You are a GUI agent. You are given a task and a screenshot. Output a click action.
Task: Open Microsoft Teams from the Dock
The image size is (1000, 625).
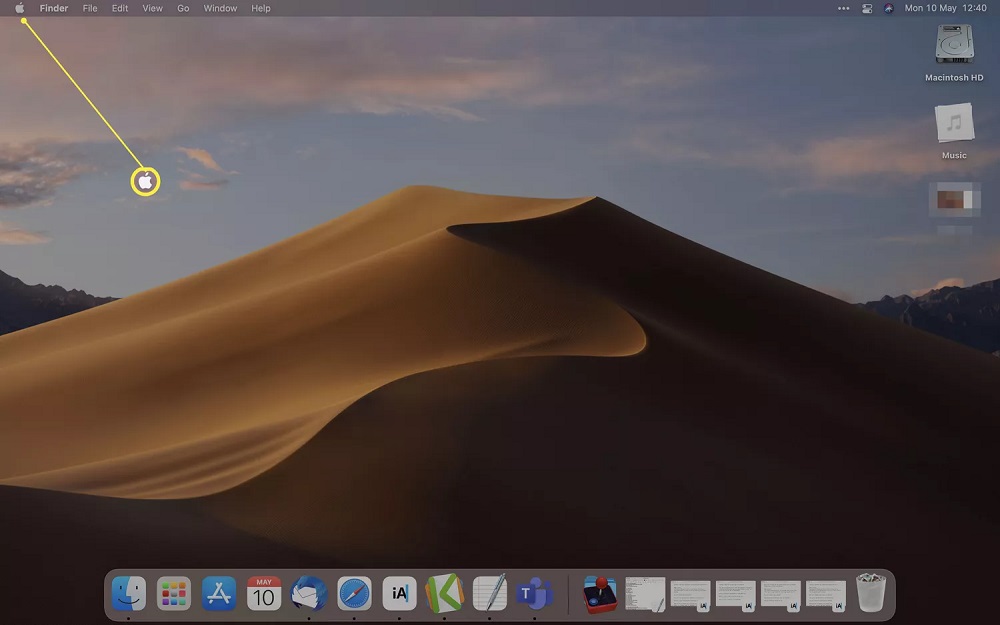534,593
